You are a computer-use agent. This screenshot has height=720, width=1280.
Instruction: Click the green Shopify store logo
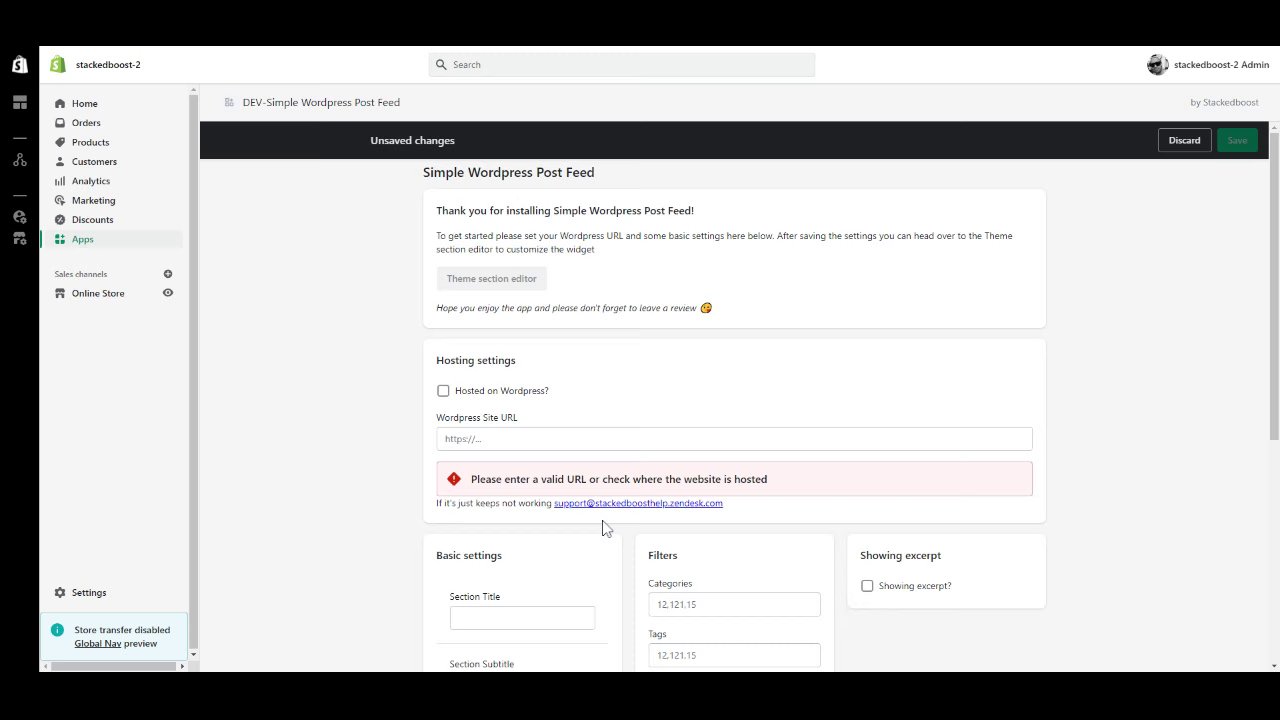point(58,65)
